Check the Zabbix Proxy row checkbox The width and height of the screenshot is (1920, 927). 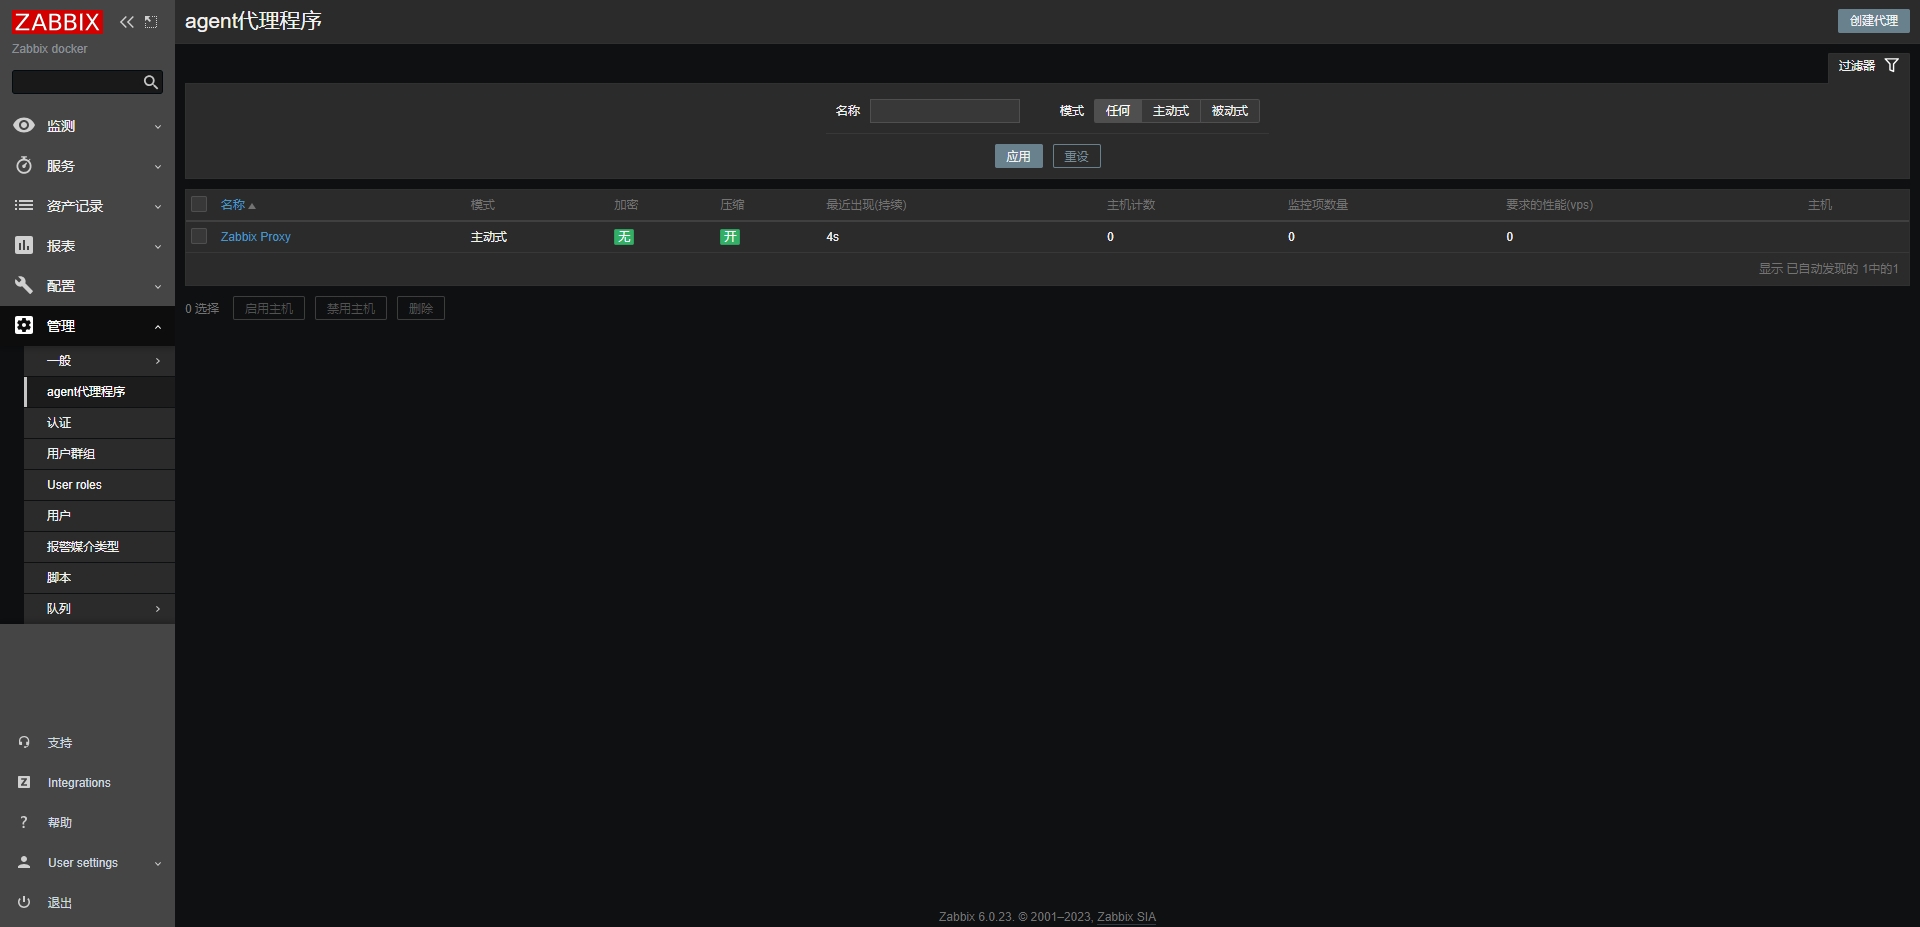(199, 236)
